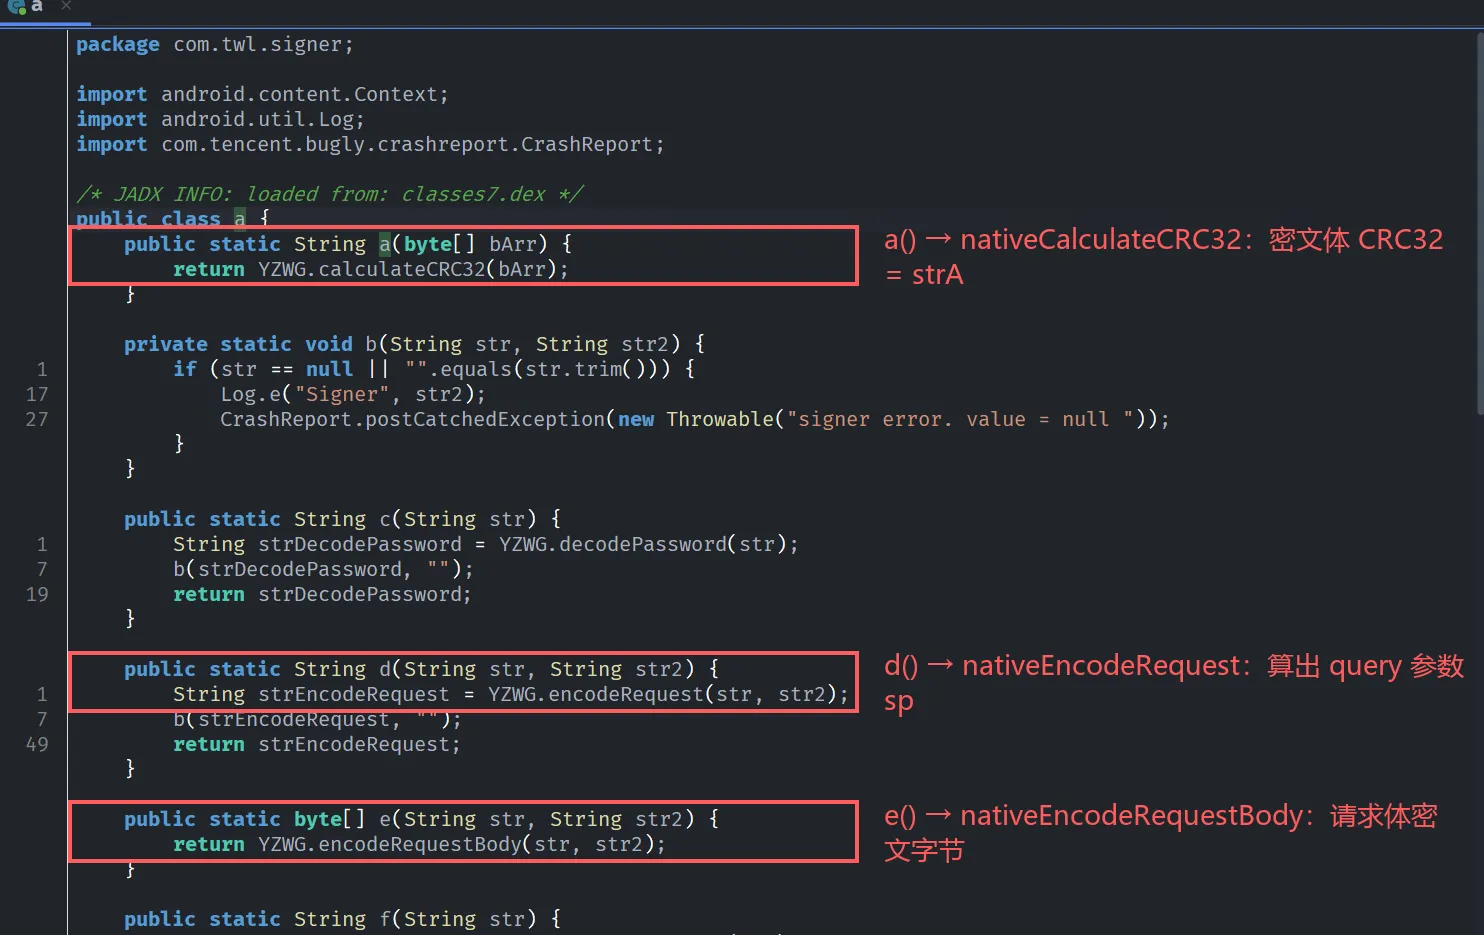Close the 'a' tab
The width and height of the screenshot is (1484, 935).
66,6
